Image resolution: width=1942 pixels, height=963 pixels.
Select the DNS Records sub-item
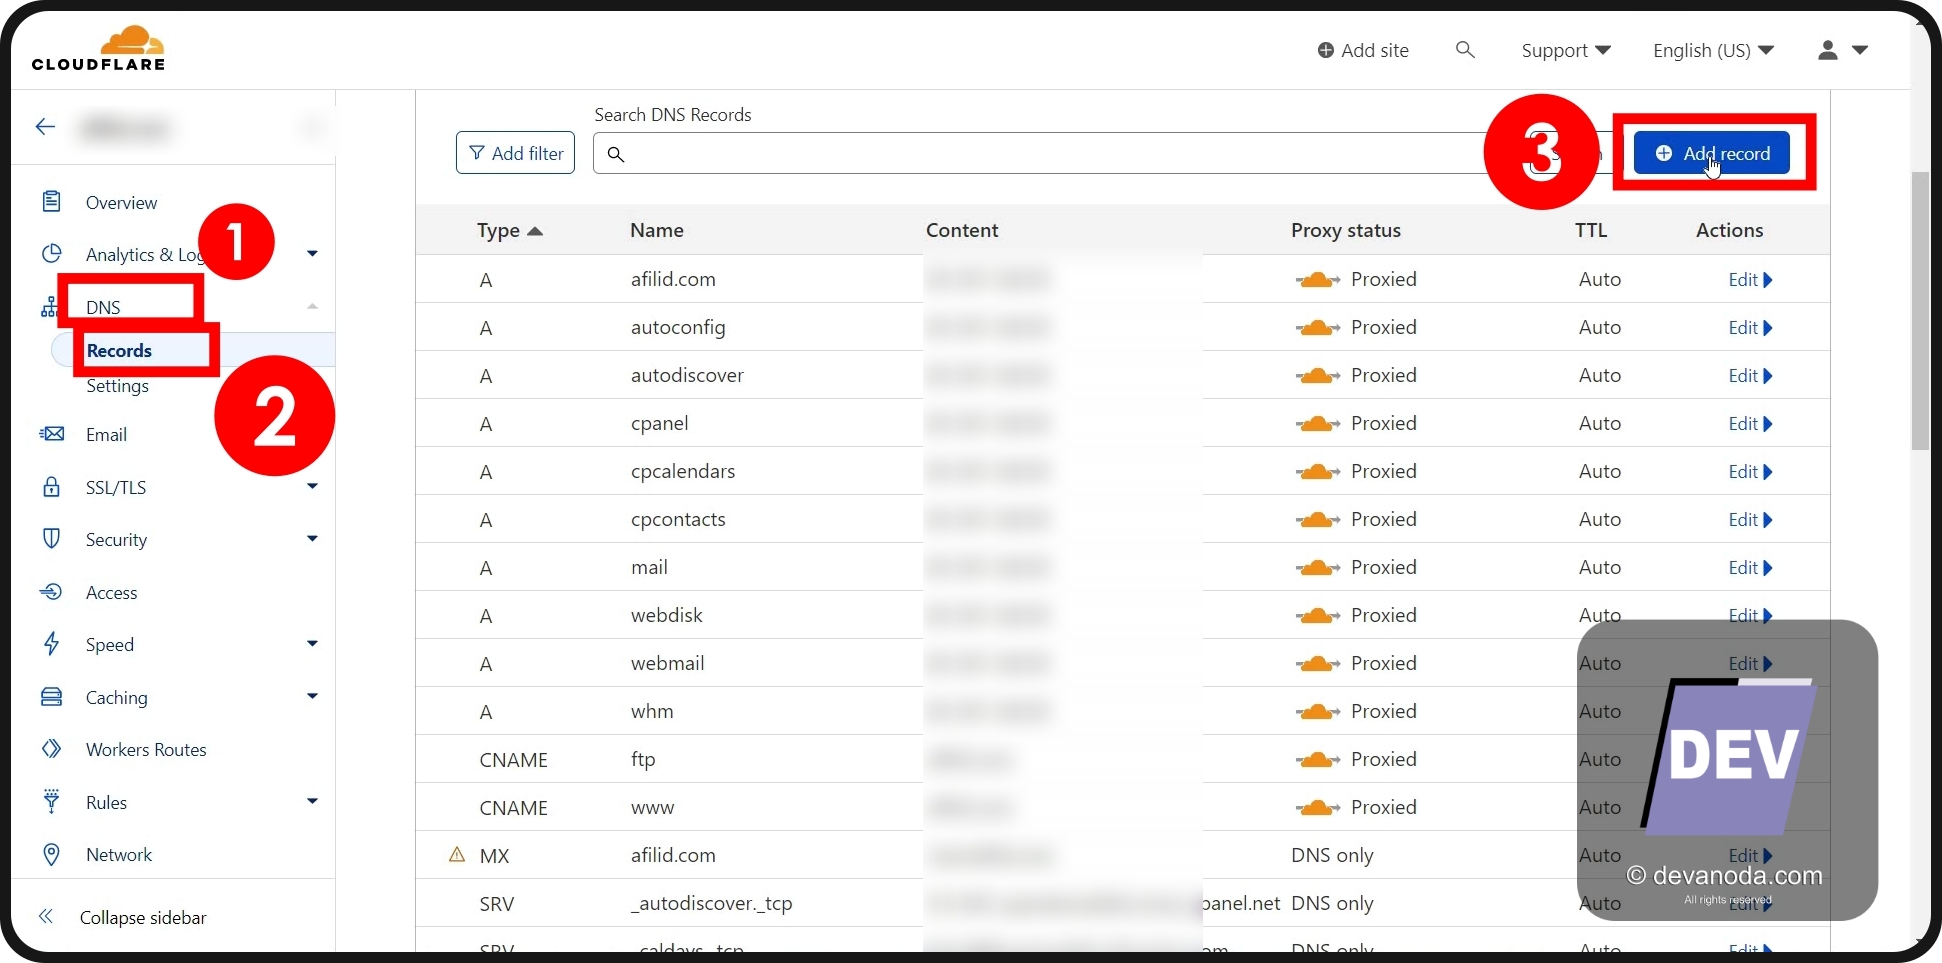(119, 350)
